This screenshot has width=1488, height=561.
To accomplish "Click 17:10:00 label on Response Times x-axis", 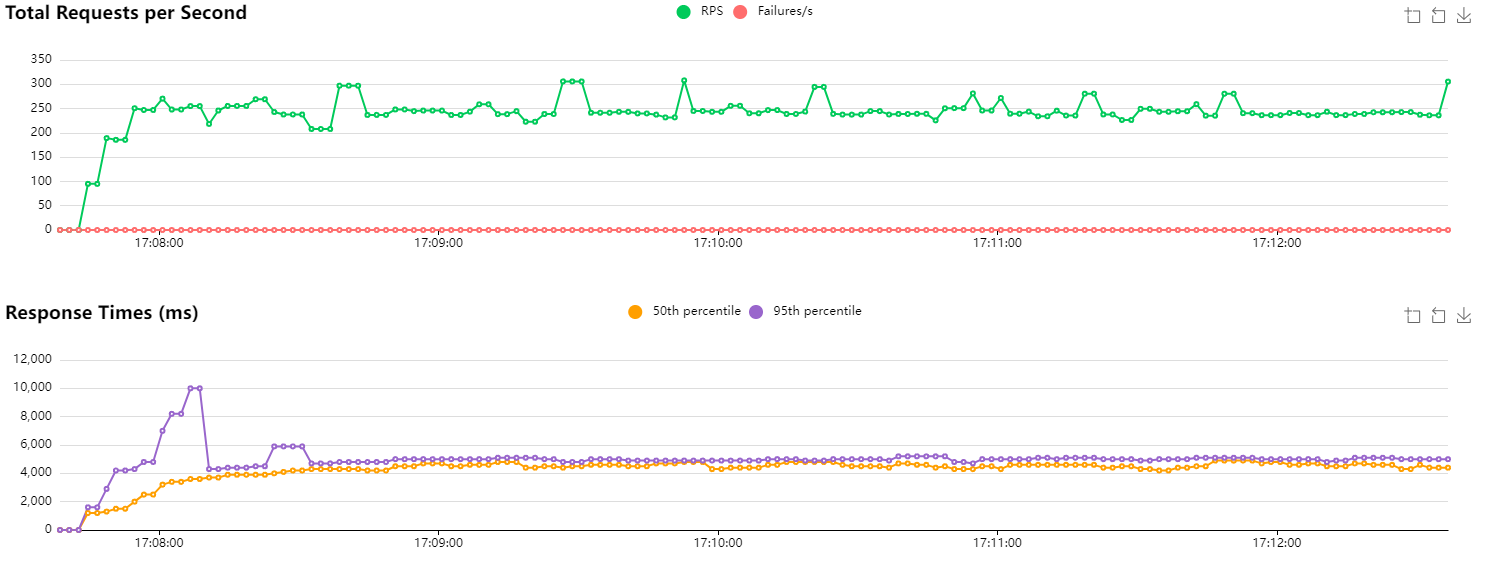I will pyautogui.click(x=718, y=544).
